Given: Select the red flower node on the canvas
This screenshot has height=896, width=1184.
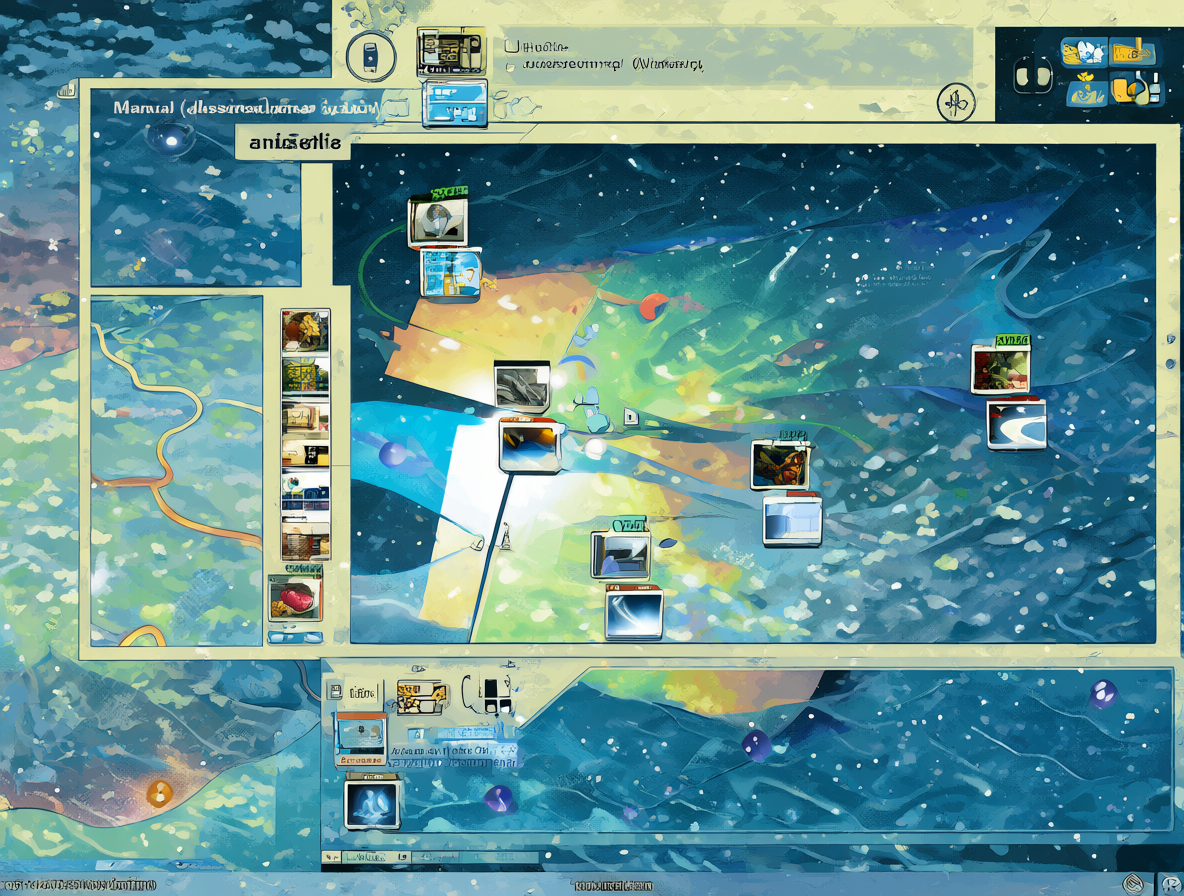Looking at the screenshot, I should coord(1000,369).
